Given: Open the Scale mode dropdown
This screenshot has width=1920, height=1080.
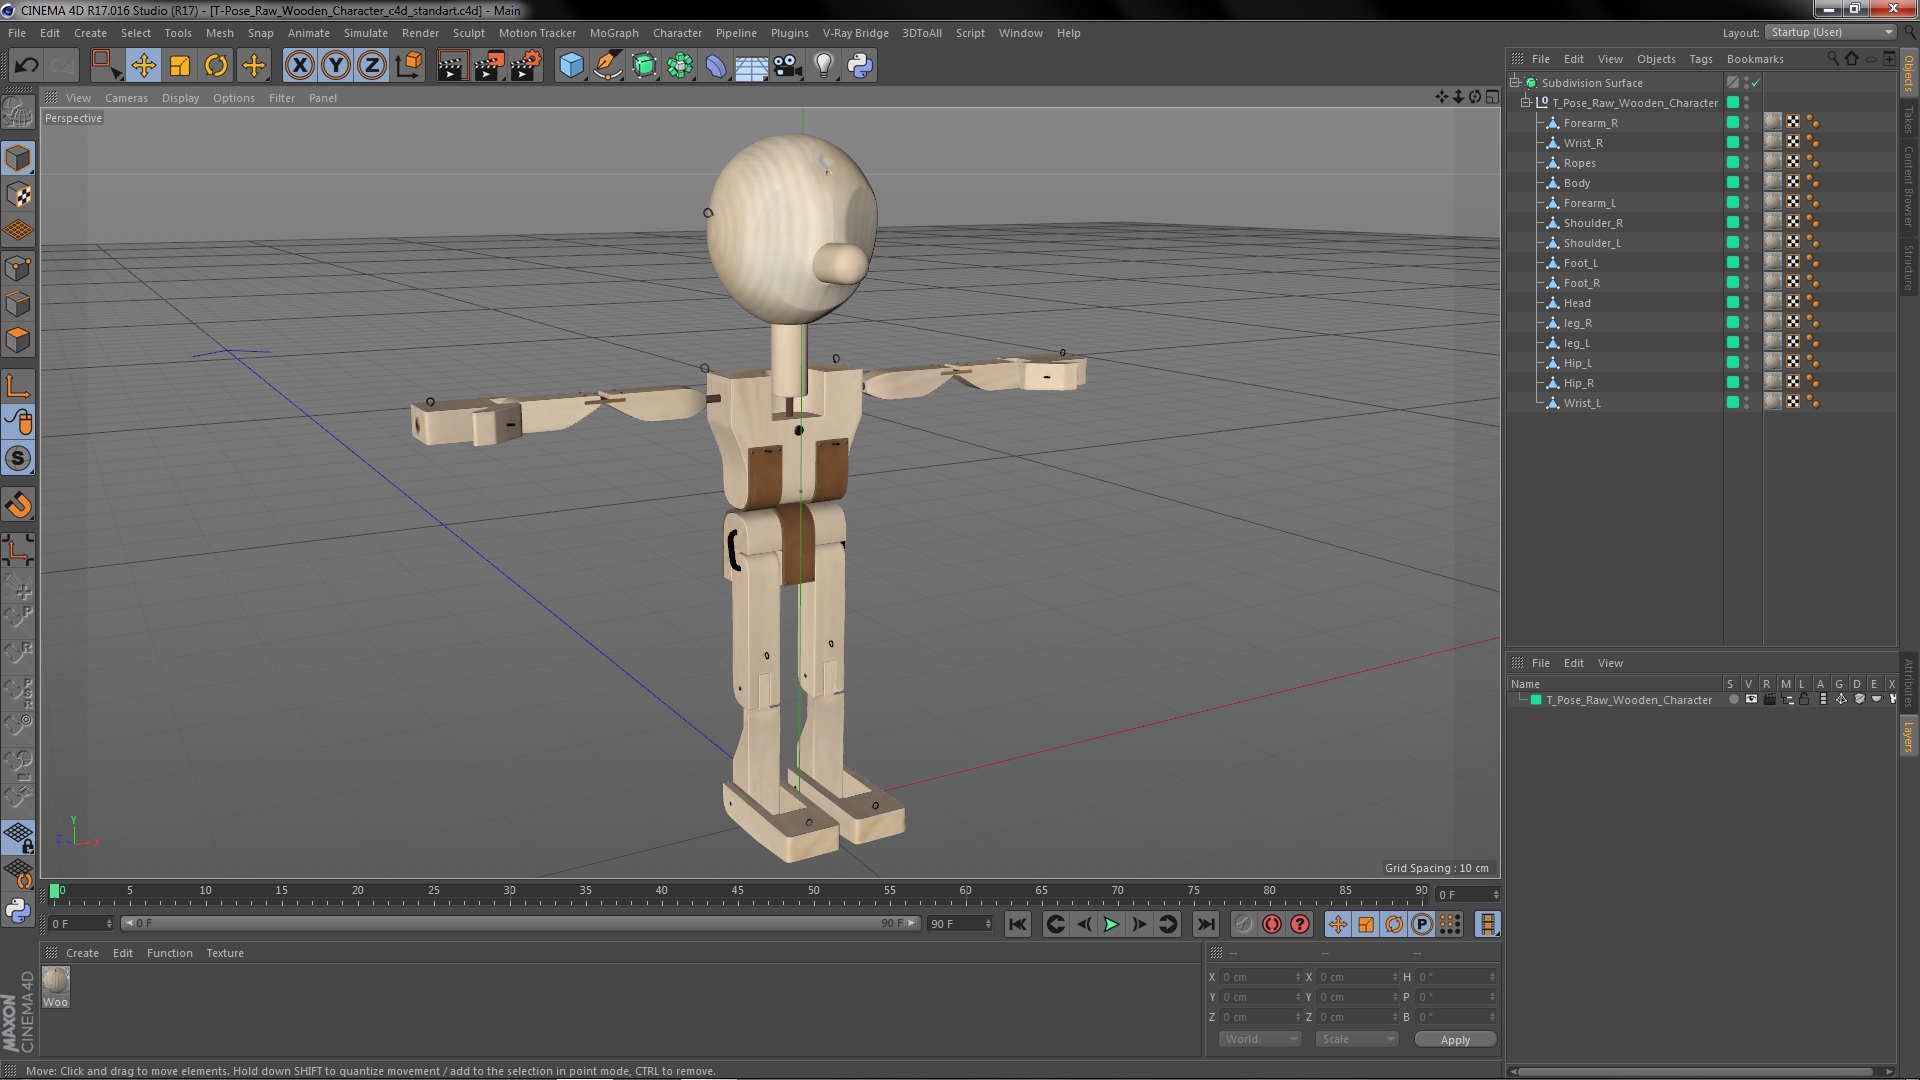Looking at the screenshot, I should point(1356,1040).
